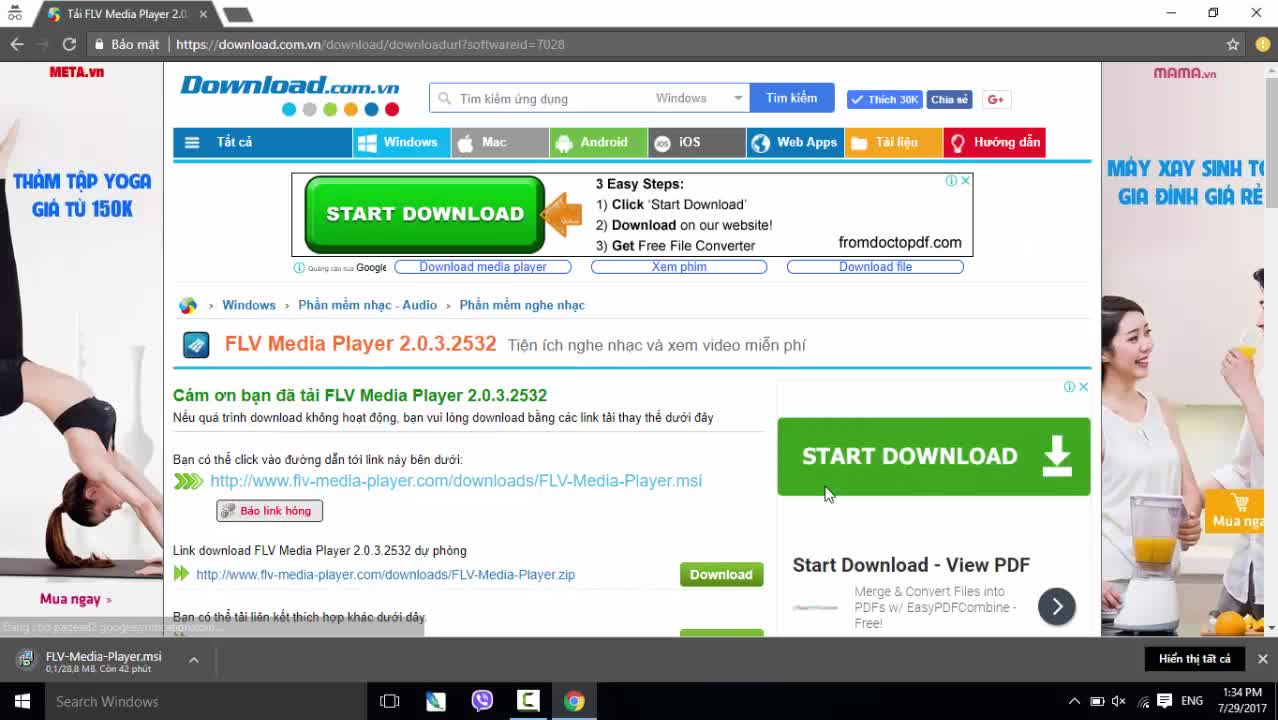Image resolution: width=1278 pixels, height=720 pixels.
Task: Click the magnifier icon in search box
Action: (x=445, y=98)
